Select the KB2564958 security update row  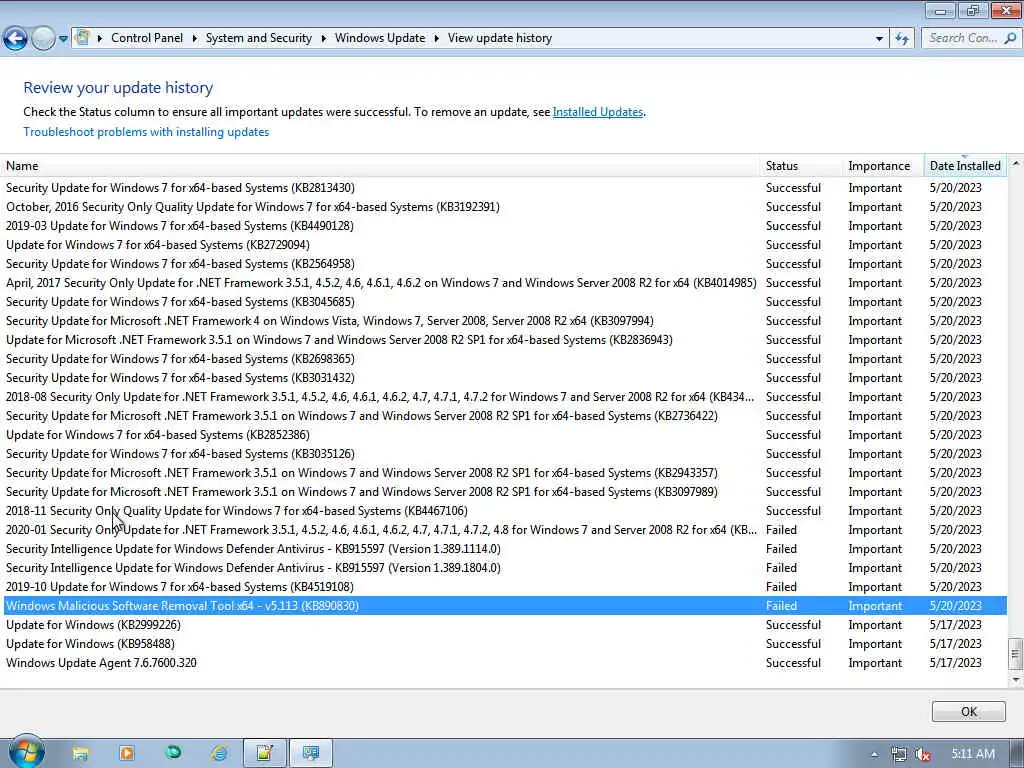[x=505, y=263]
